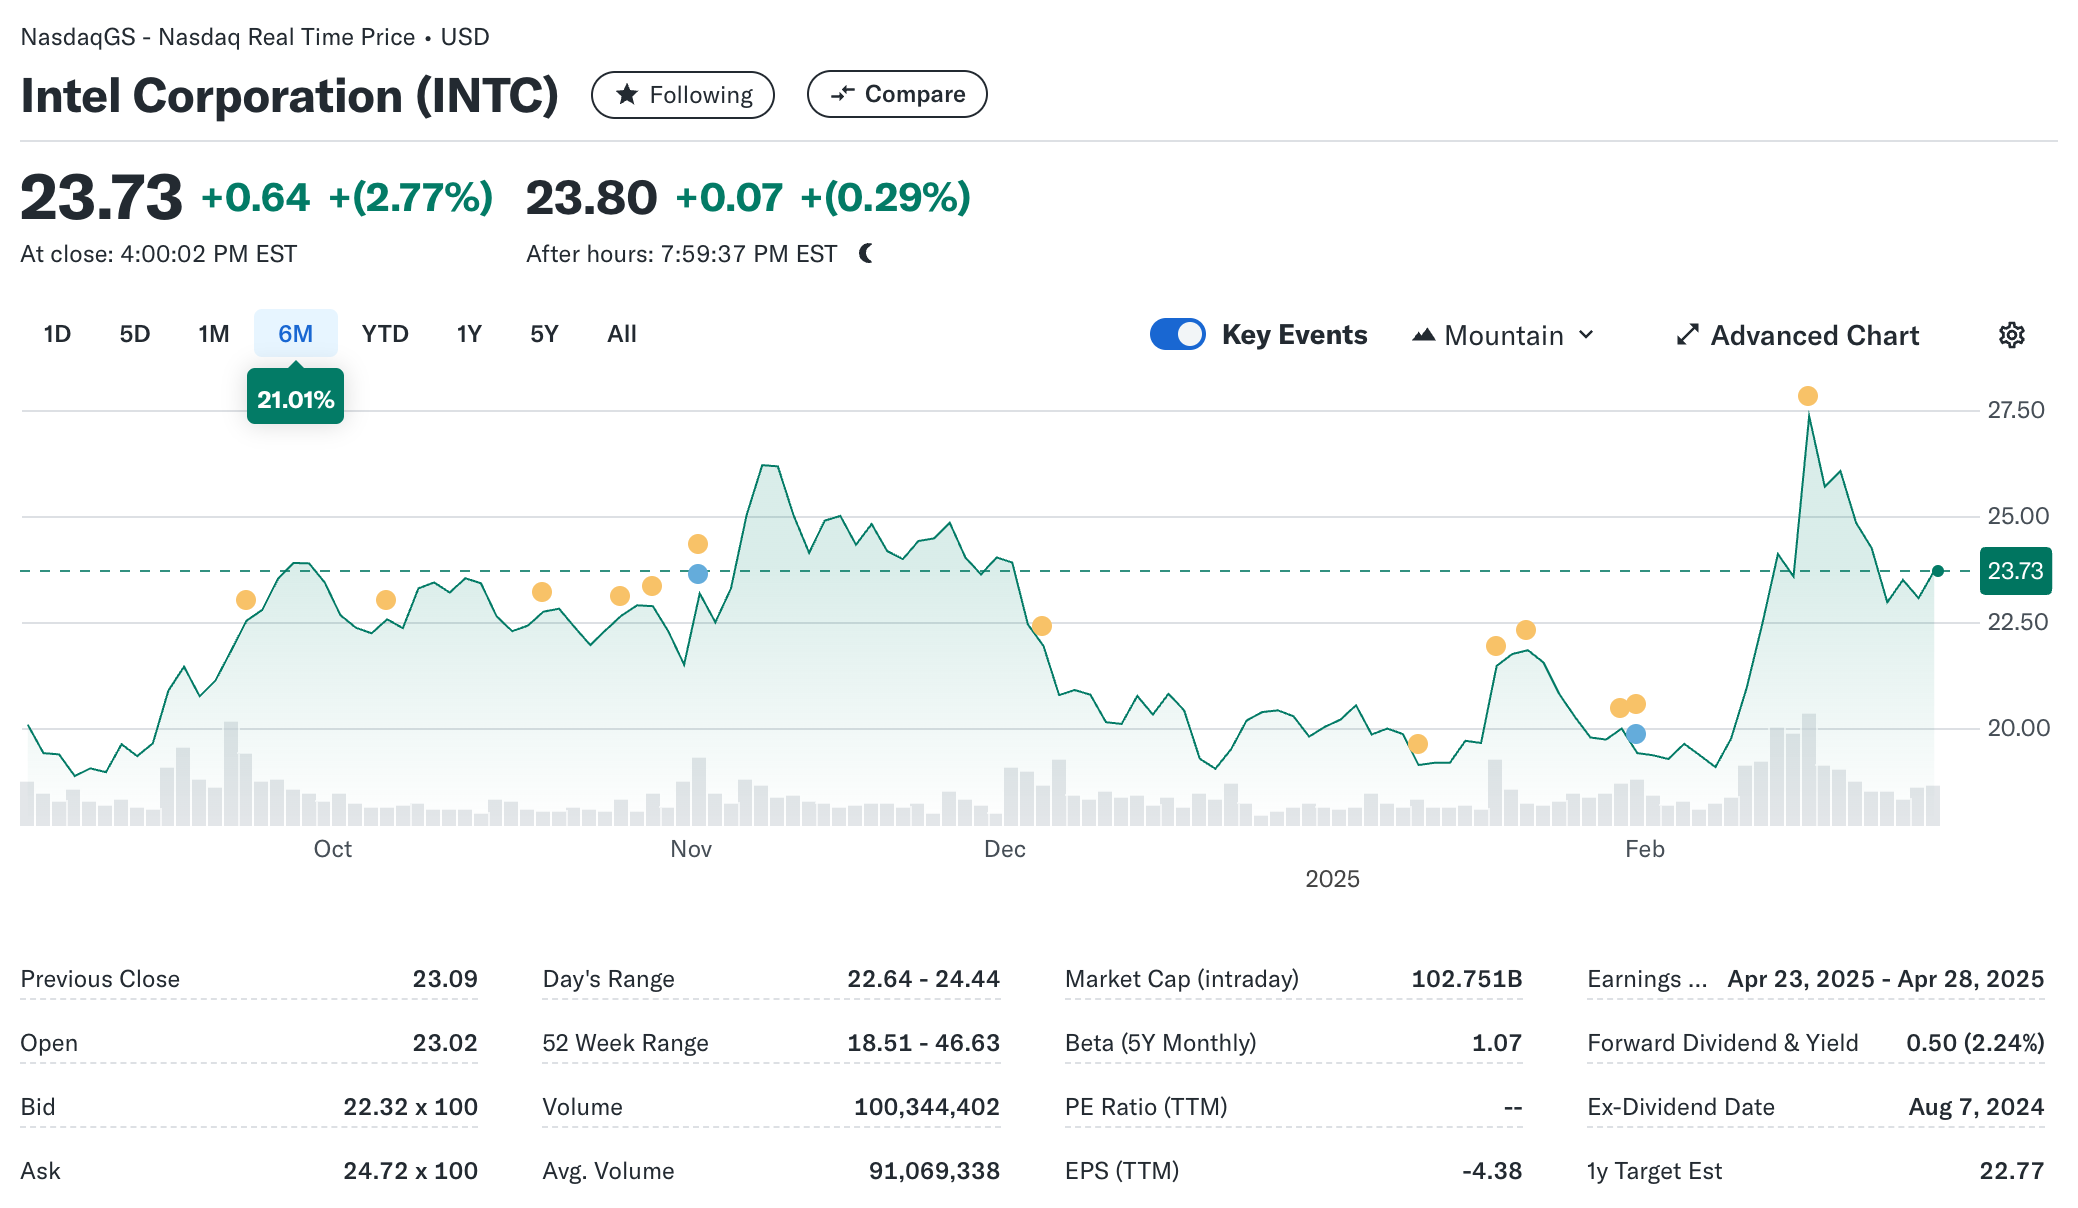Image resolution: width=2078 pixels, height=1208 pixels.
Task: Click the blue event marker near February
Action: coord(1636,734)
